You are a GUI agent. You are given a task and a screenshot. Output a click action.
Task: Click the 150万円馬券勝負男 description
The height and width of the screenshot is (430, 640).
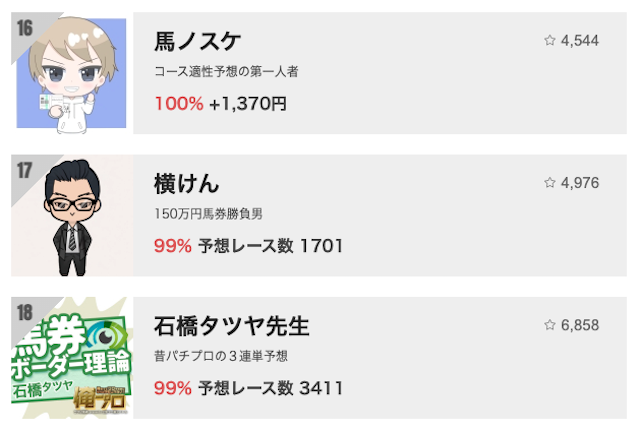[x=209, y=214]
